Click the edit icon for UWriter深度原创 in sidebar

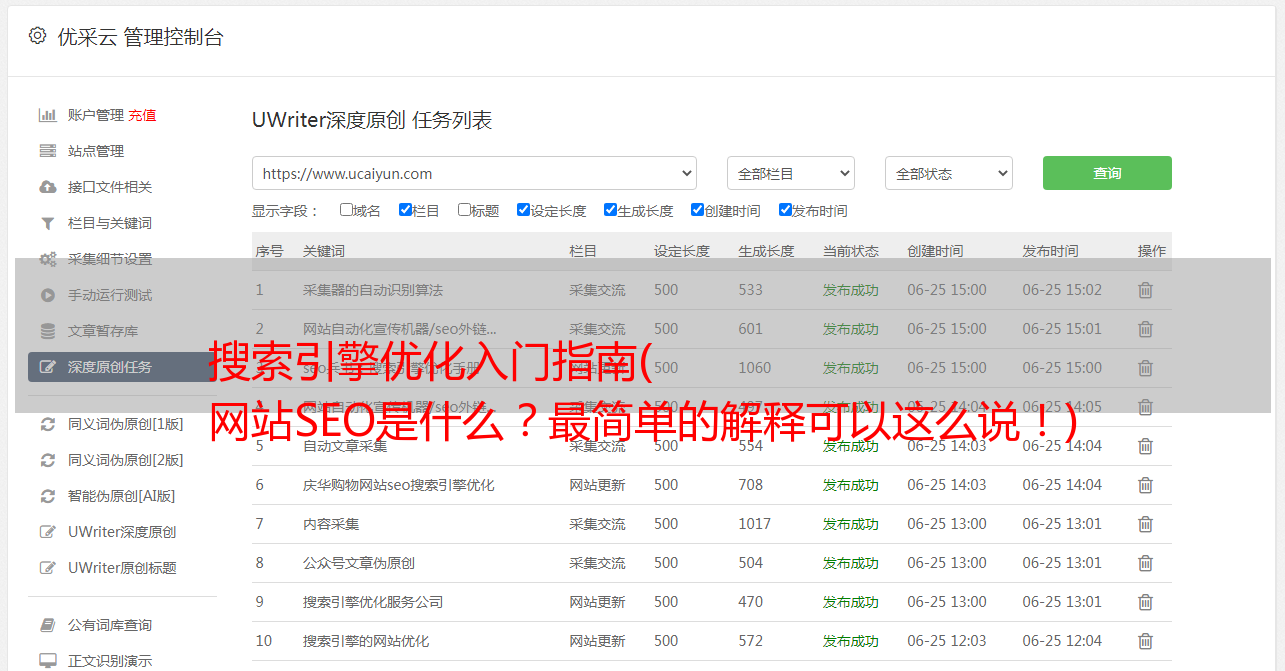[x=47, y=532]
